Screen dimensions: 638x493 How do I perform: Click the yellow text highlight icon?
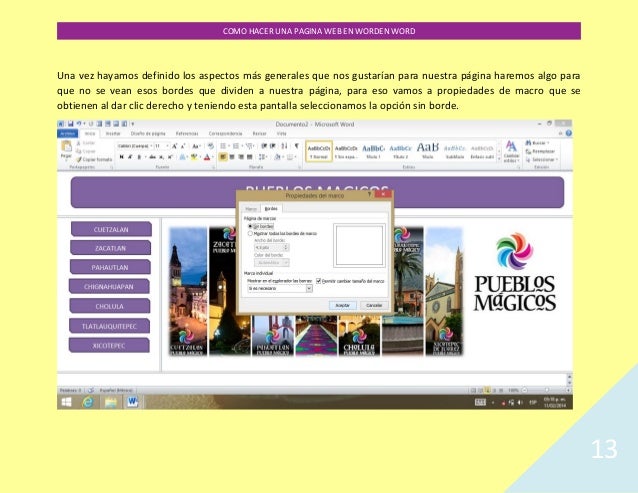click(x=194, y=157)
